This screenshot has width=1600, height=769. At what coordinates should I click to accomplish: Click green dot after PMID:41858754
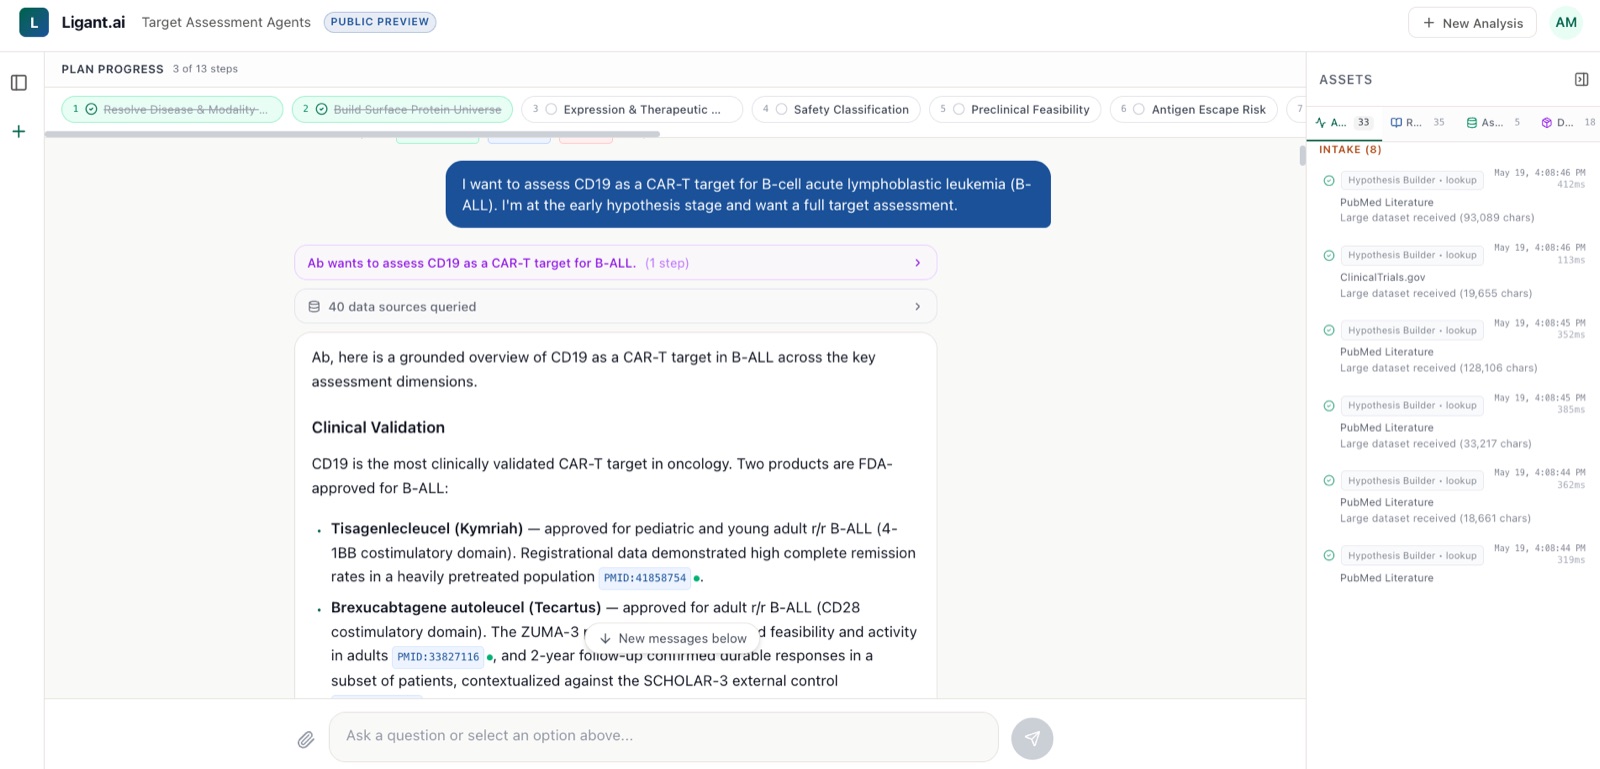697,578
